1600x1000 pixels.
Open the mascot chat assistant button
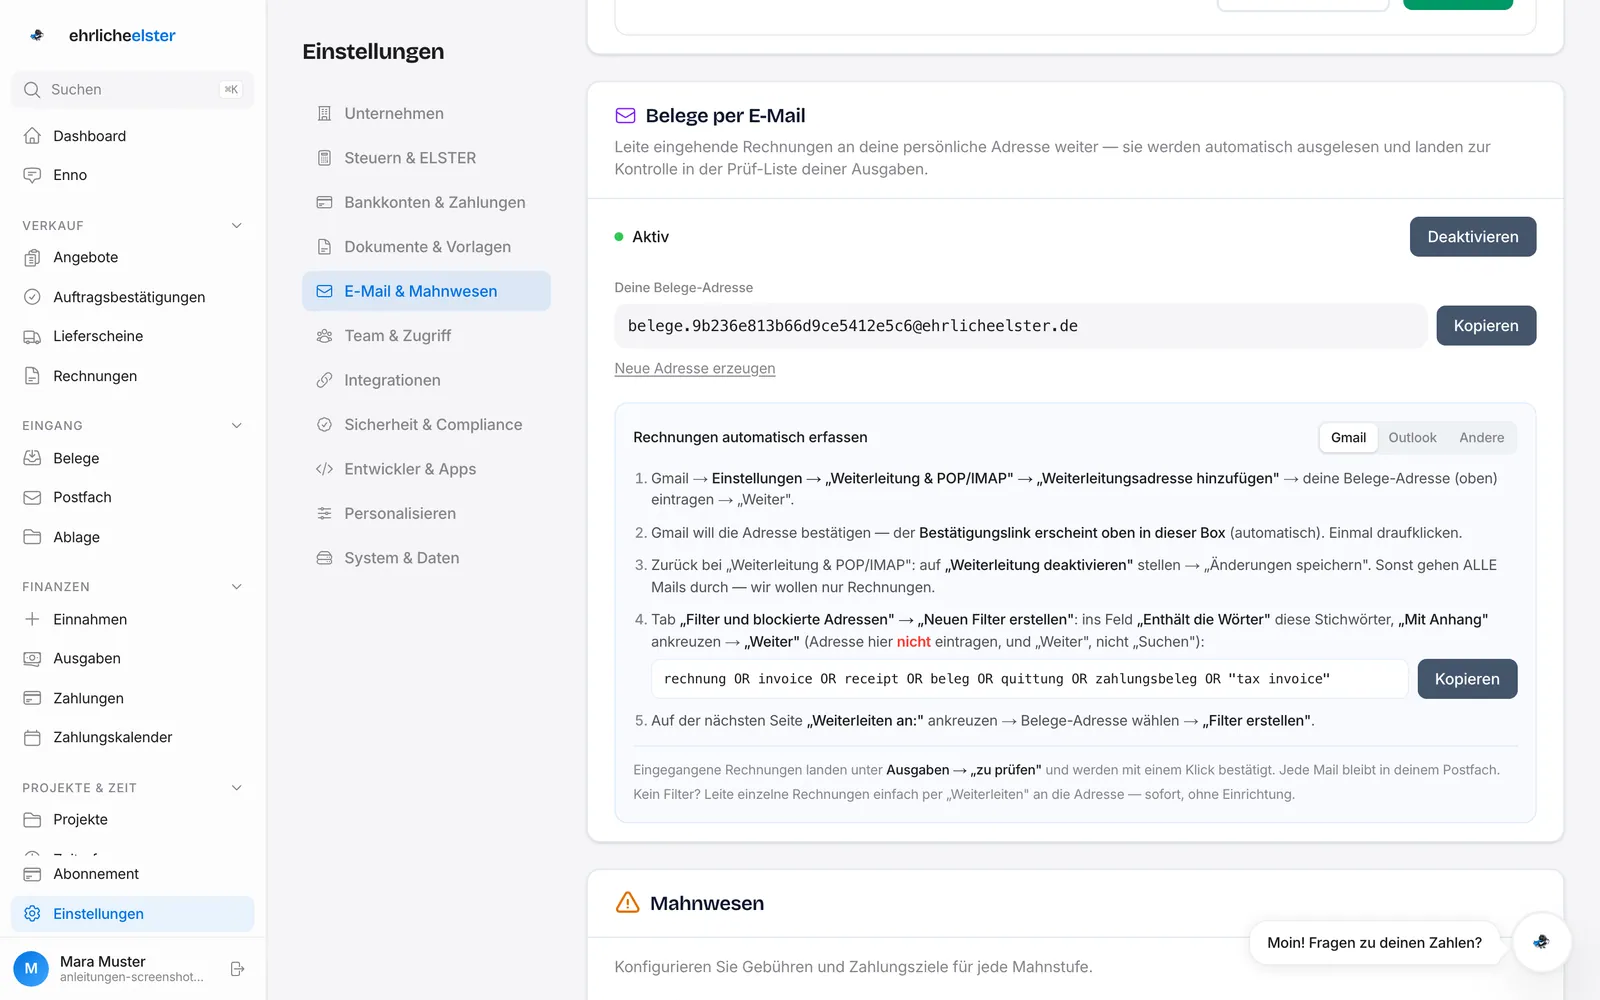(1541, 942)
